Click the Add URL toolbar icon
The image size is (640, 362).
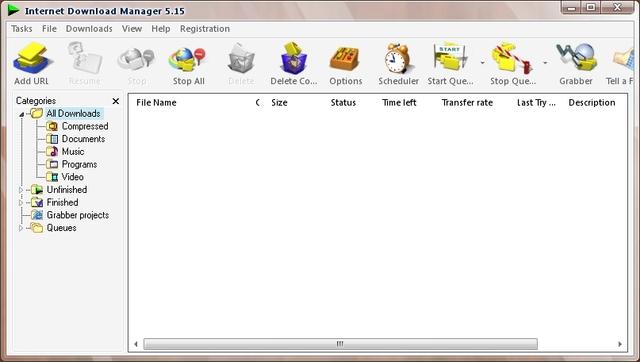pyautogui.click(x=32, y=58)
